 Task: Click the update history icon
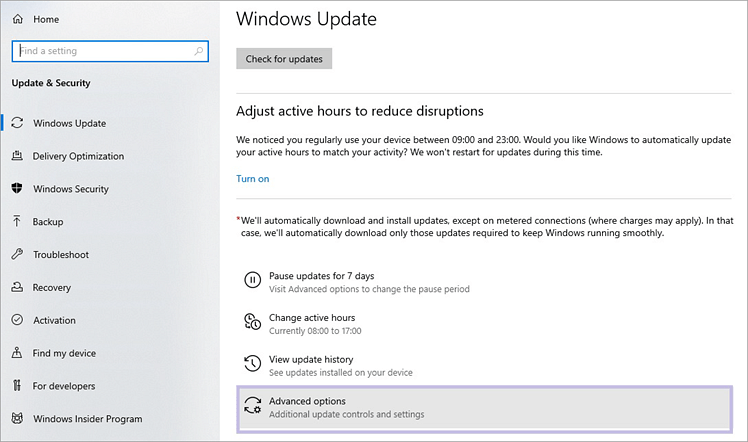(x=252, y=365)
